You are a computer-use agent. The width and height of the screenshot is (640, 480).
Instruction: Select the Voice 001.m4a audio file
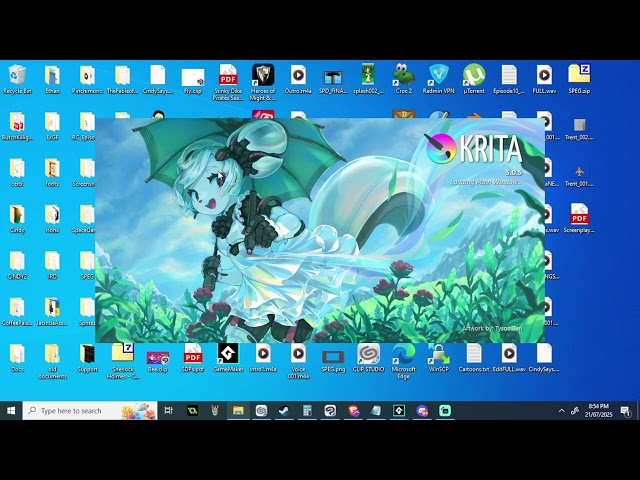298,361
